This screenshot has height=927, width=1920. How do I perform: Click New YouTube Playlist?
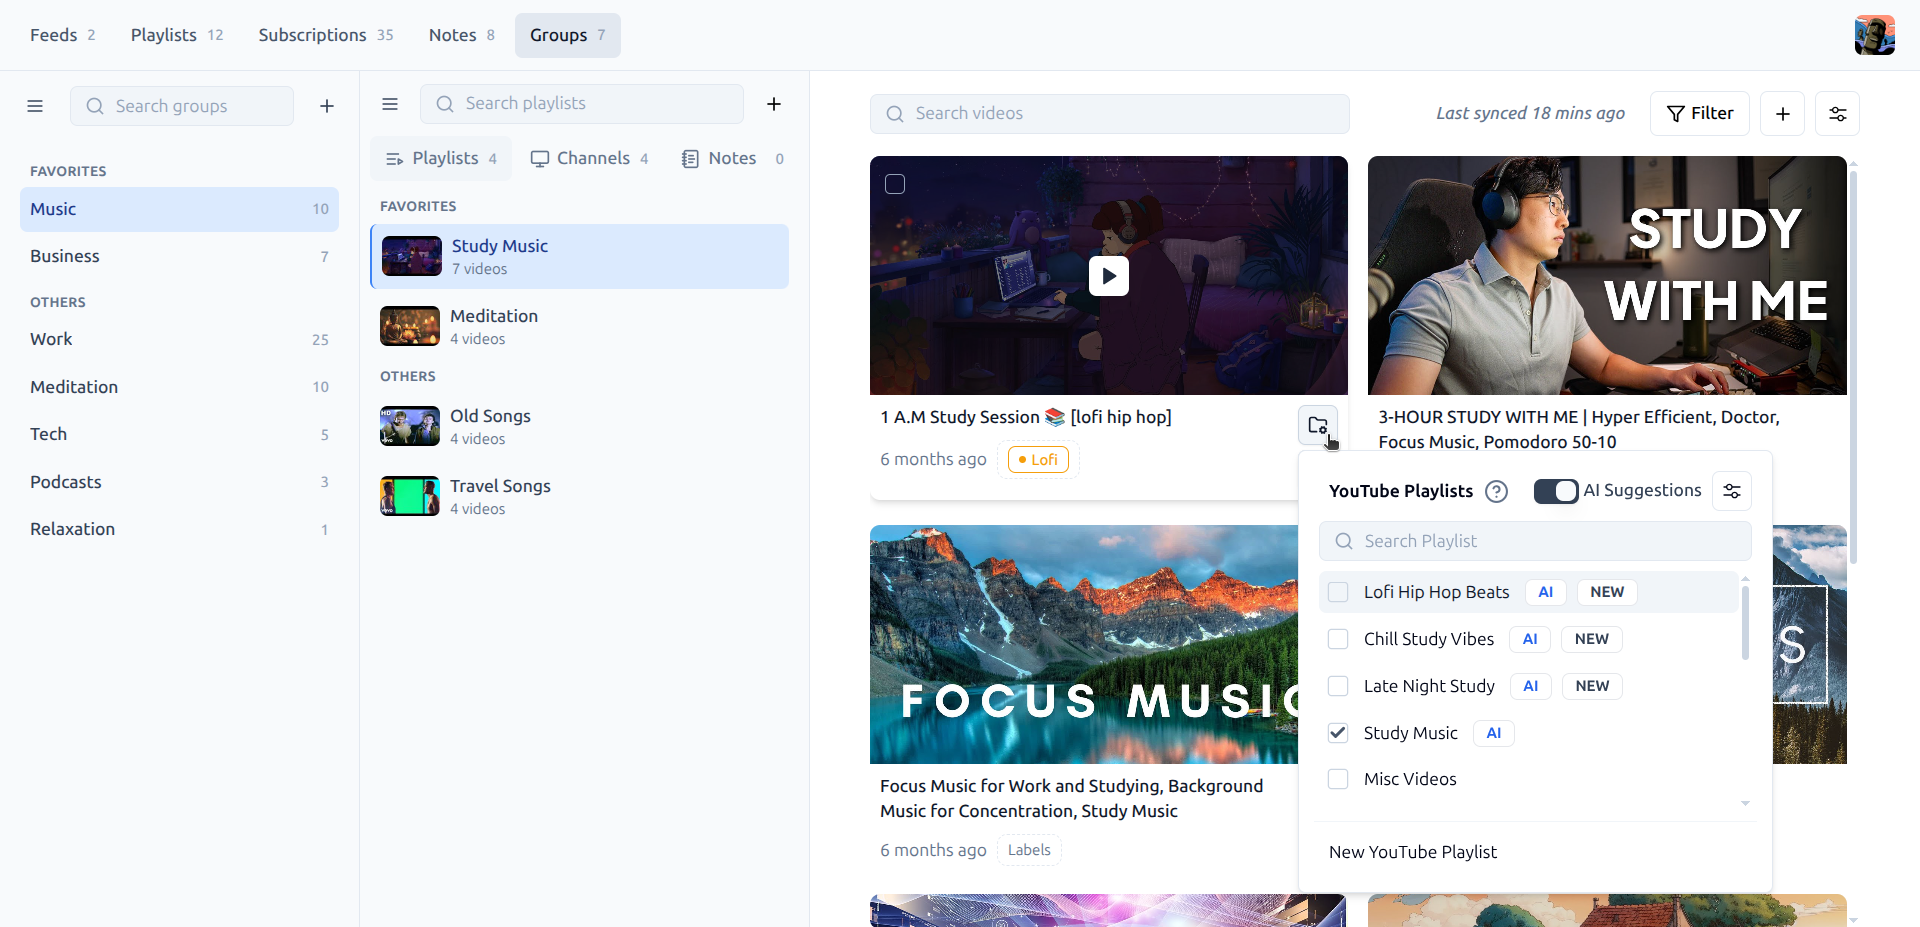point(1412,851)
